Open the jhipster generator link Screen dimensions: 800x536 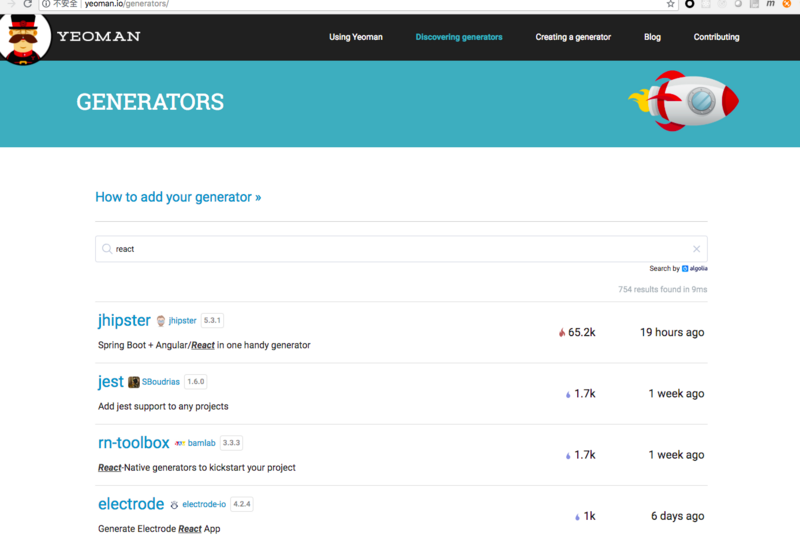click(x=124, y=320)
